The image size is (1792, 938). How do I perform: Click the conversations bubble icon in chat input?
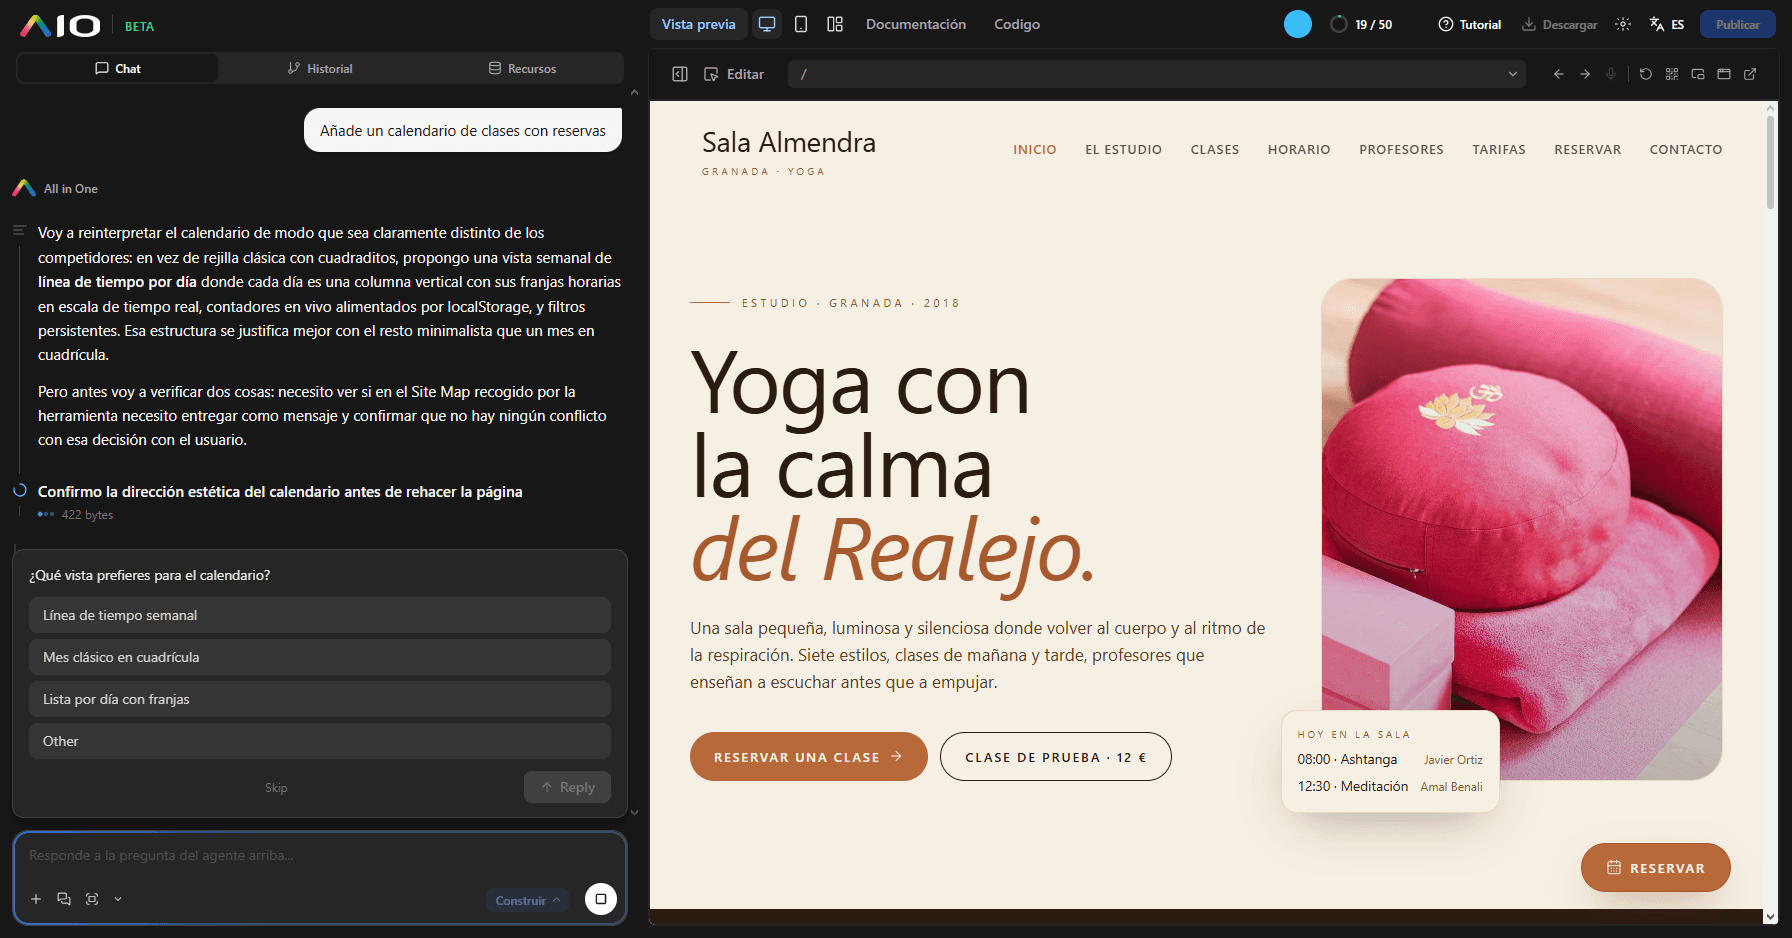tap(64, 899)
